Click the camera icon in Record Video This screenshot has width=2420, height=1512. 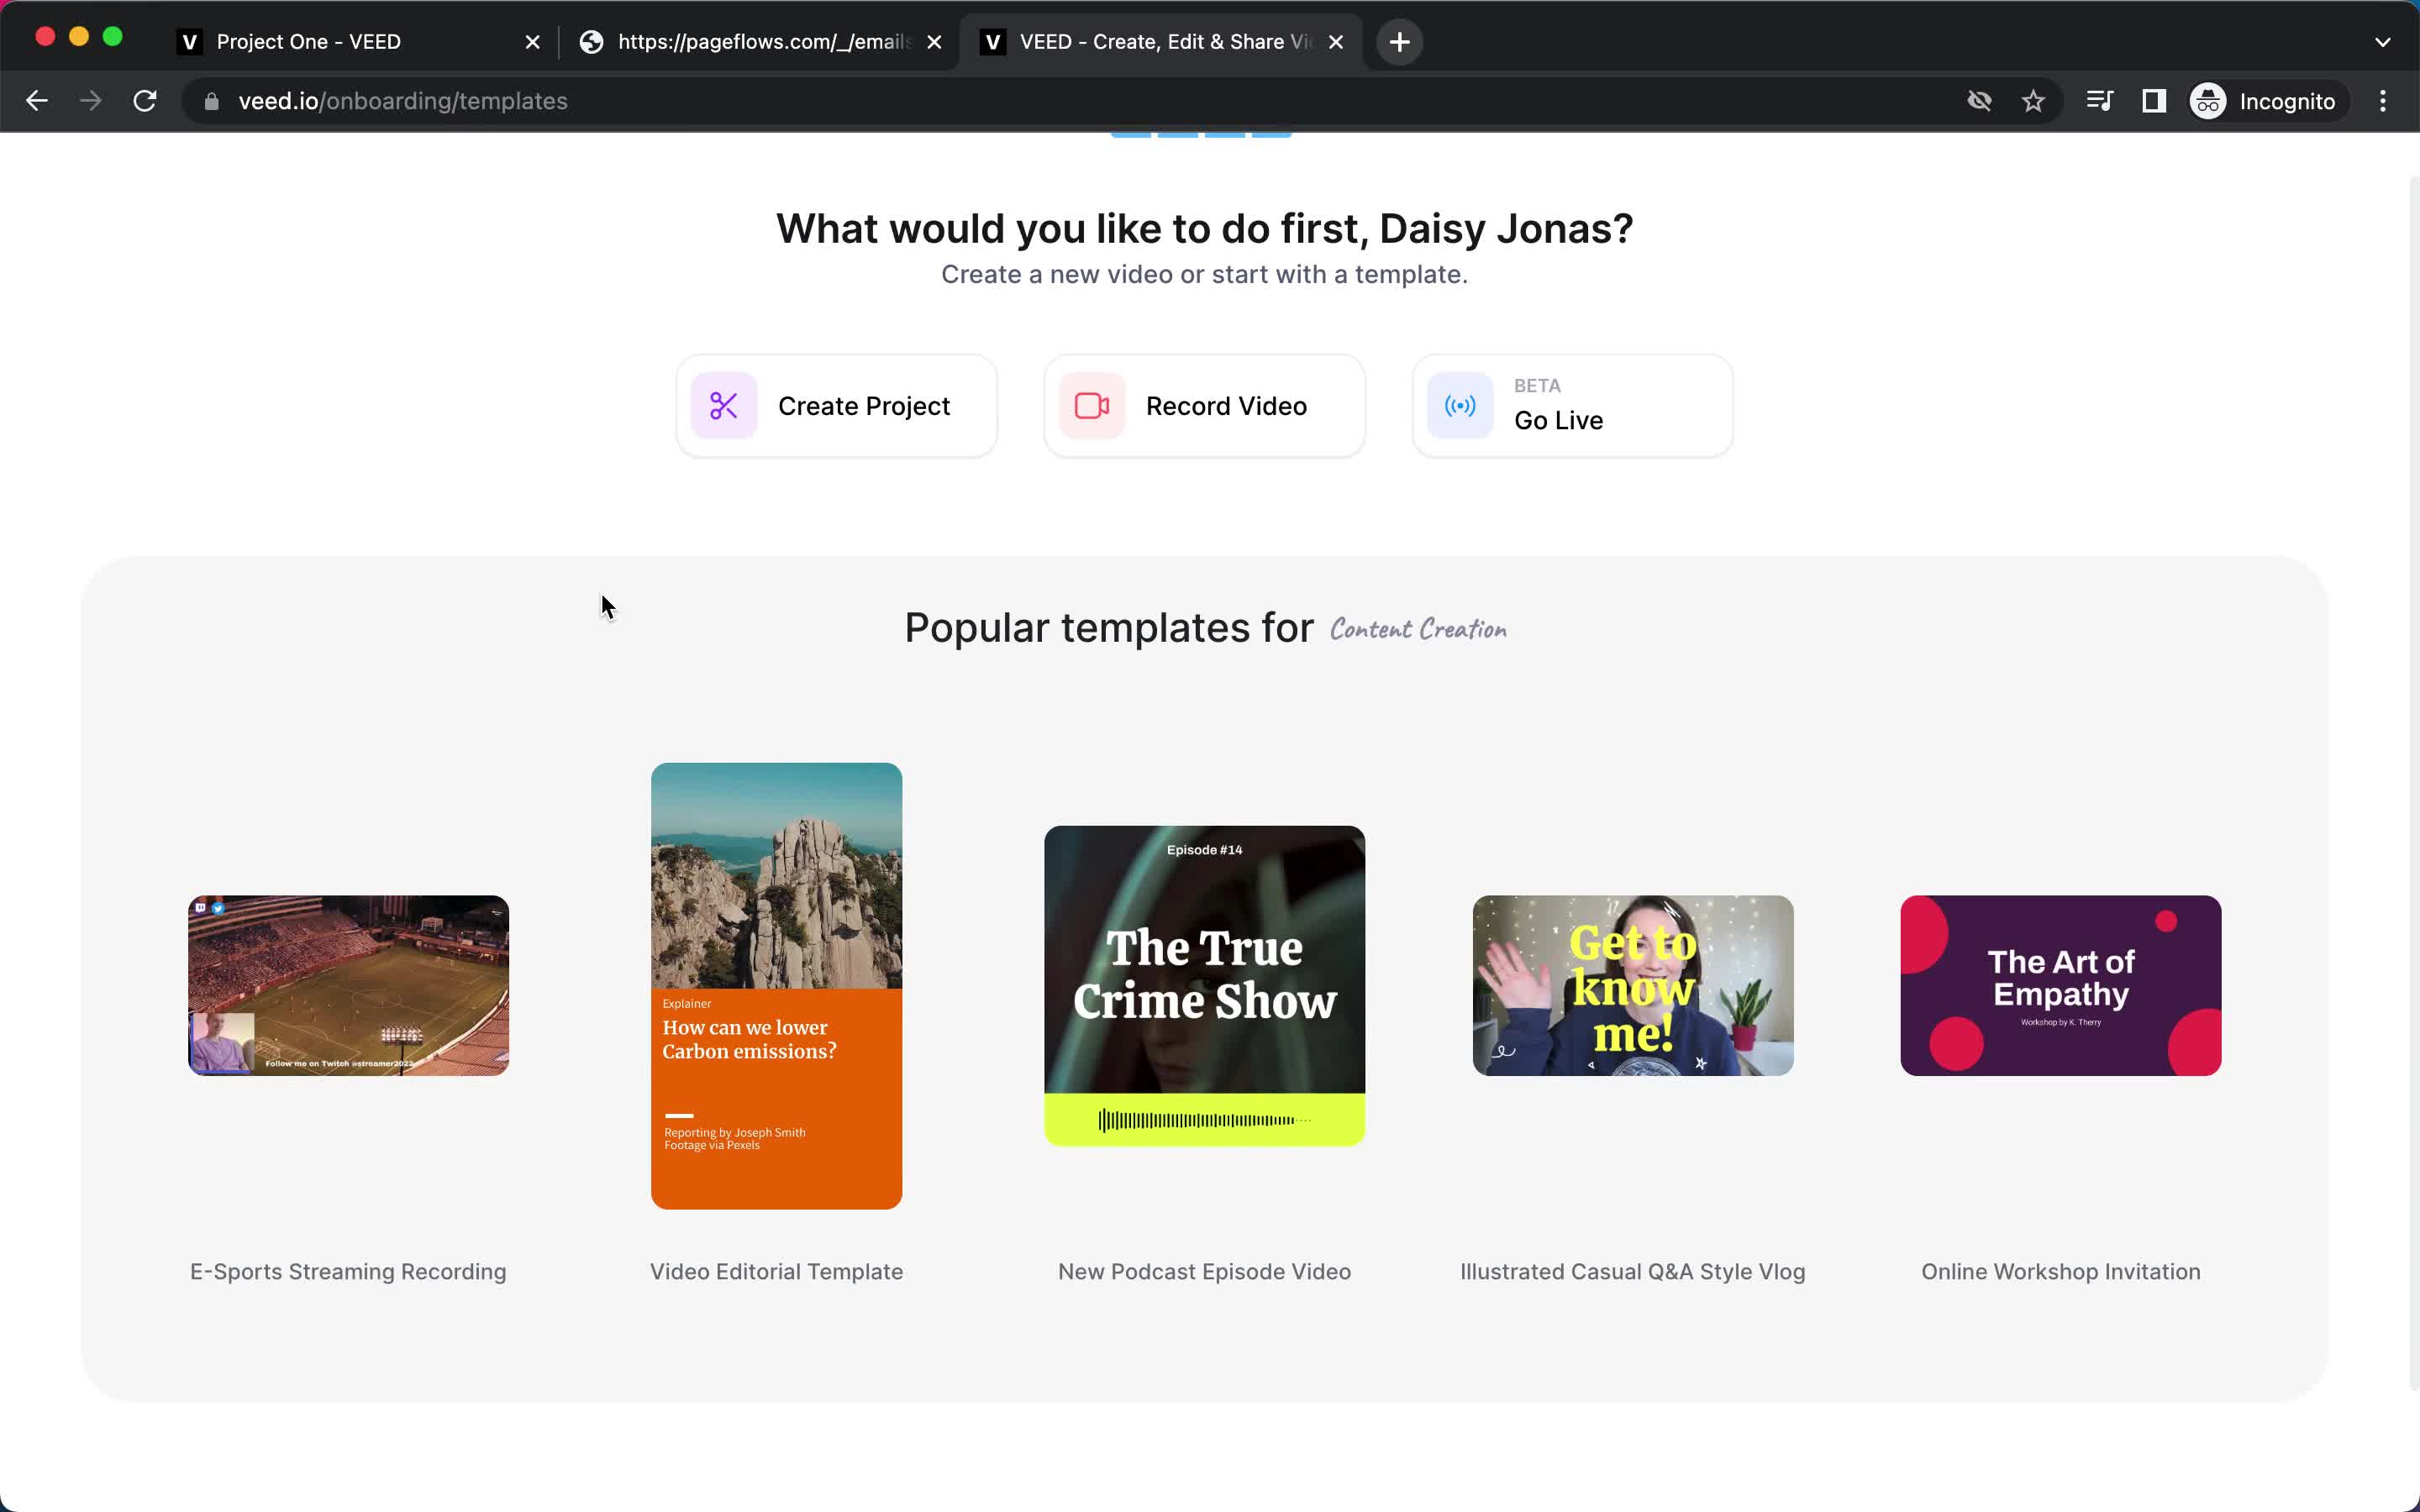(1092, 406)
